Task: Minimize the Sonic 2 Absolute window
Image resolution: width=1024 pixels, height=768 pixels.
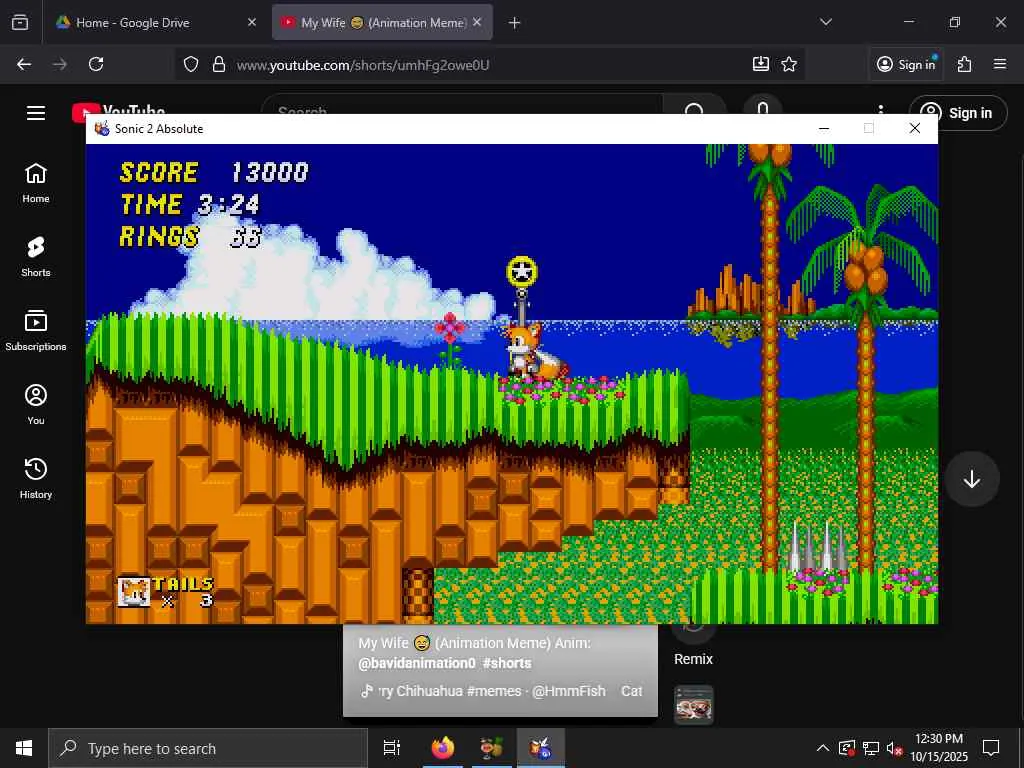Action: coord(824,129)
